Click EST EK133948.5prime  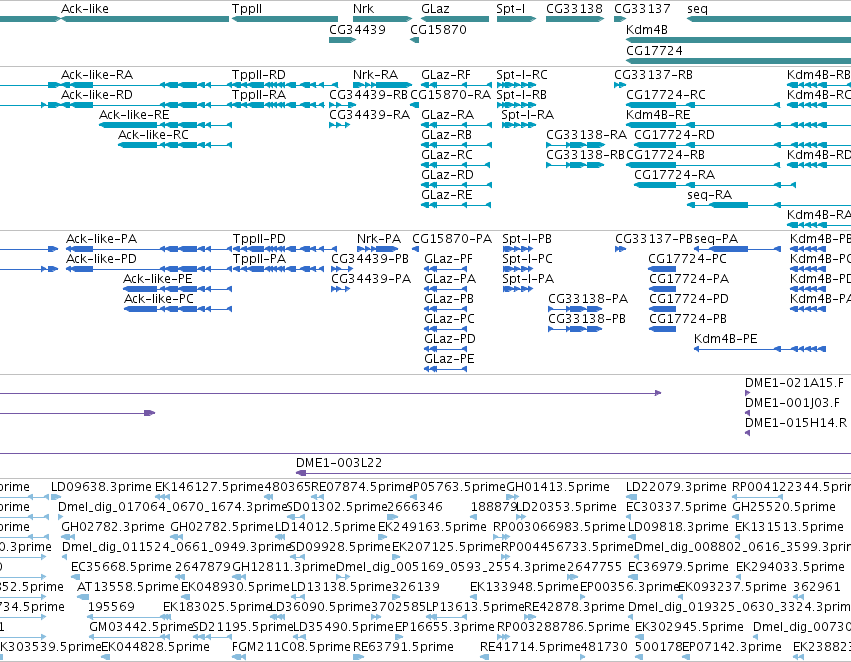[x=524, y=587]
